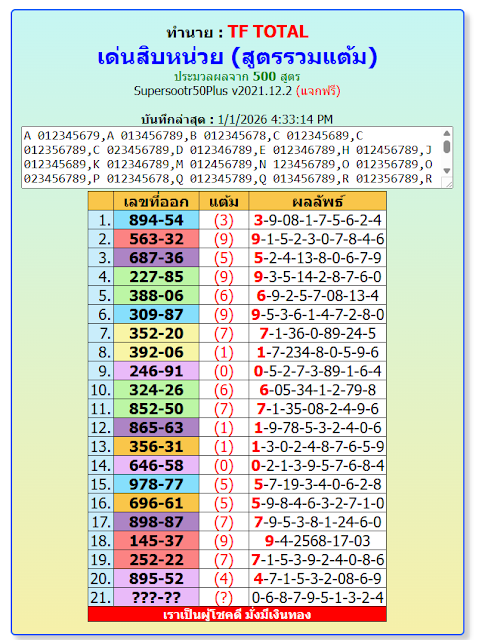Click result 4-7-1-5-3-2-08-6-9
The height and width of the screenshot is (640, 482).
[318, 578]
